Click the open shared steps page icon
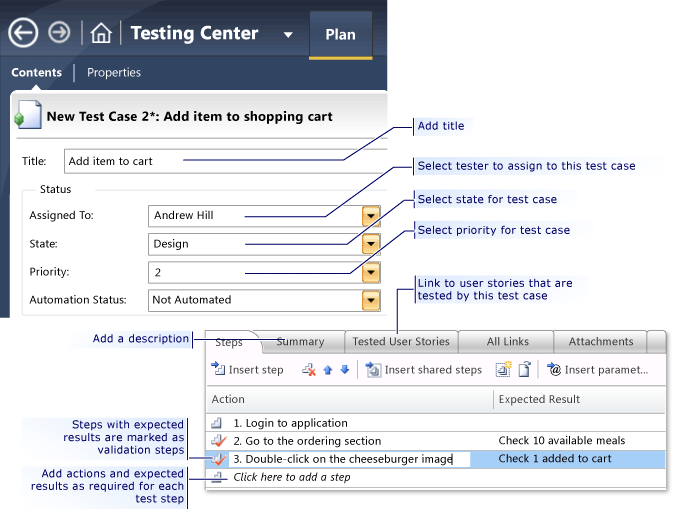Screen dimensions: 674x511 coord(524,369)
